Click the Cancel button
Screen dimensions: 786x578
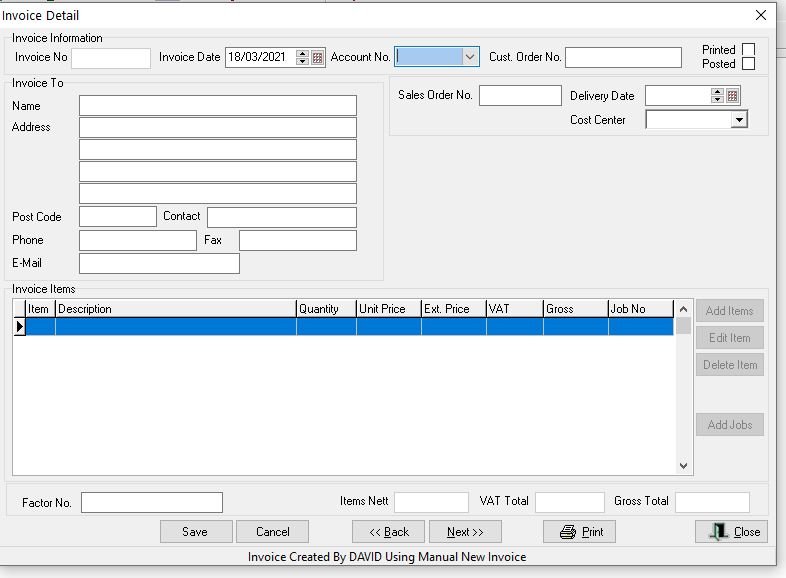[x=272, y=532]
